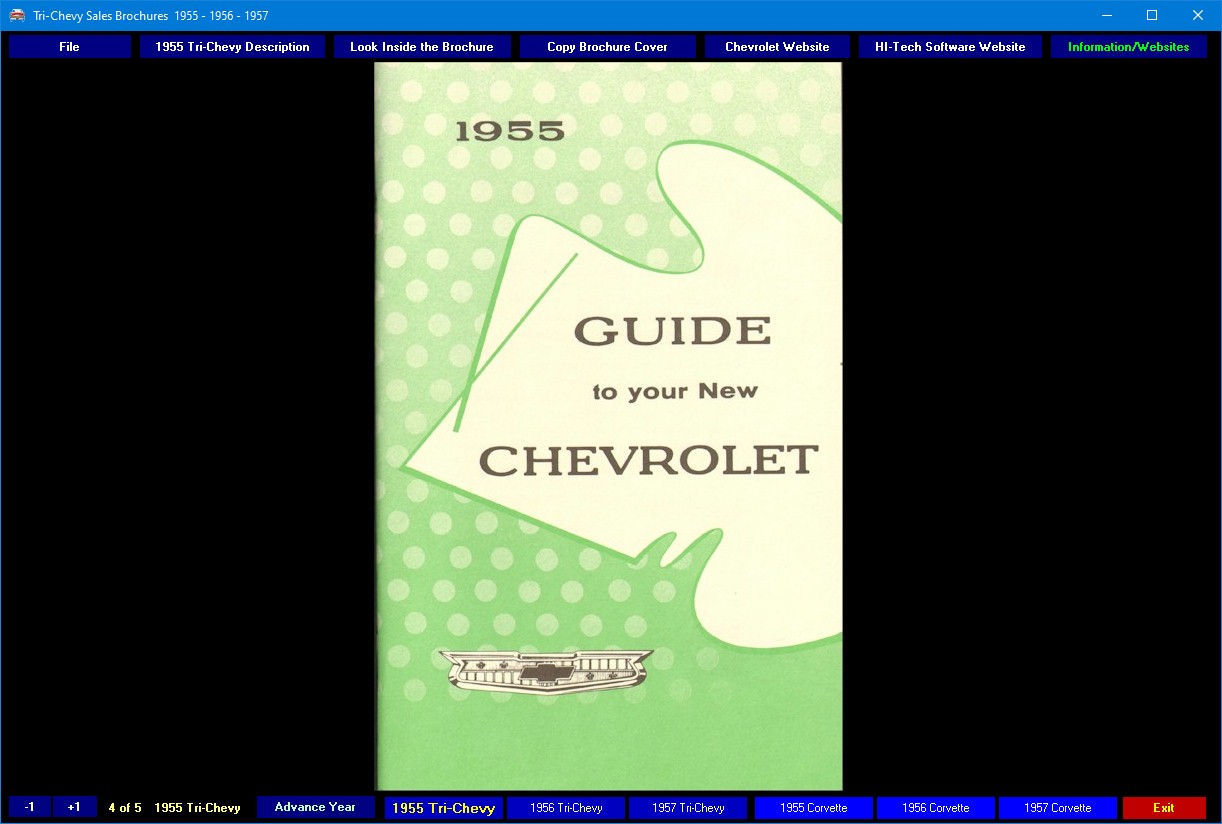This screenshot has width=1222, height=824.
Task: Click Look Inside the Brochure
Action: point(422,47)
